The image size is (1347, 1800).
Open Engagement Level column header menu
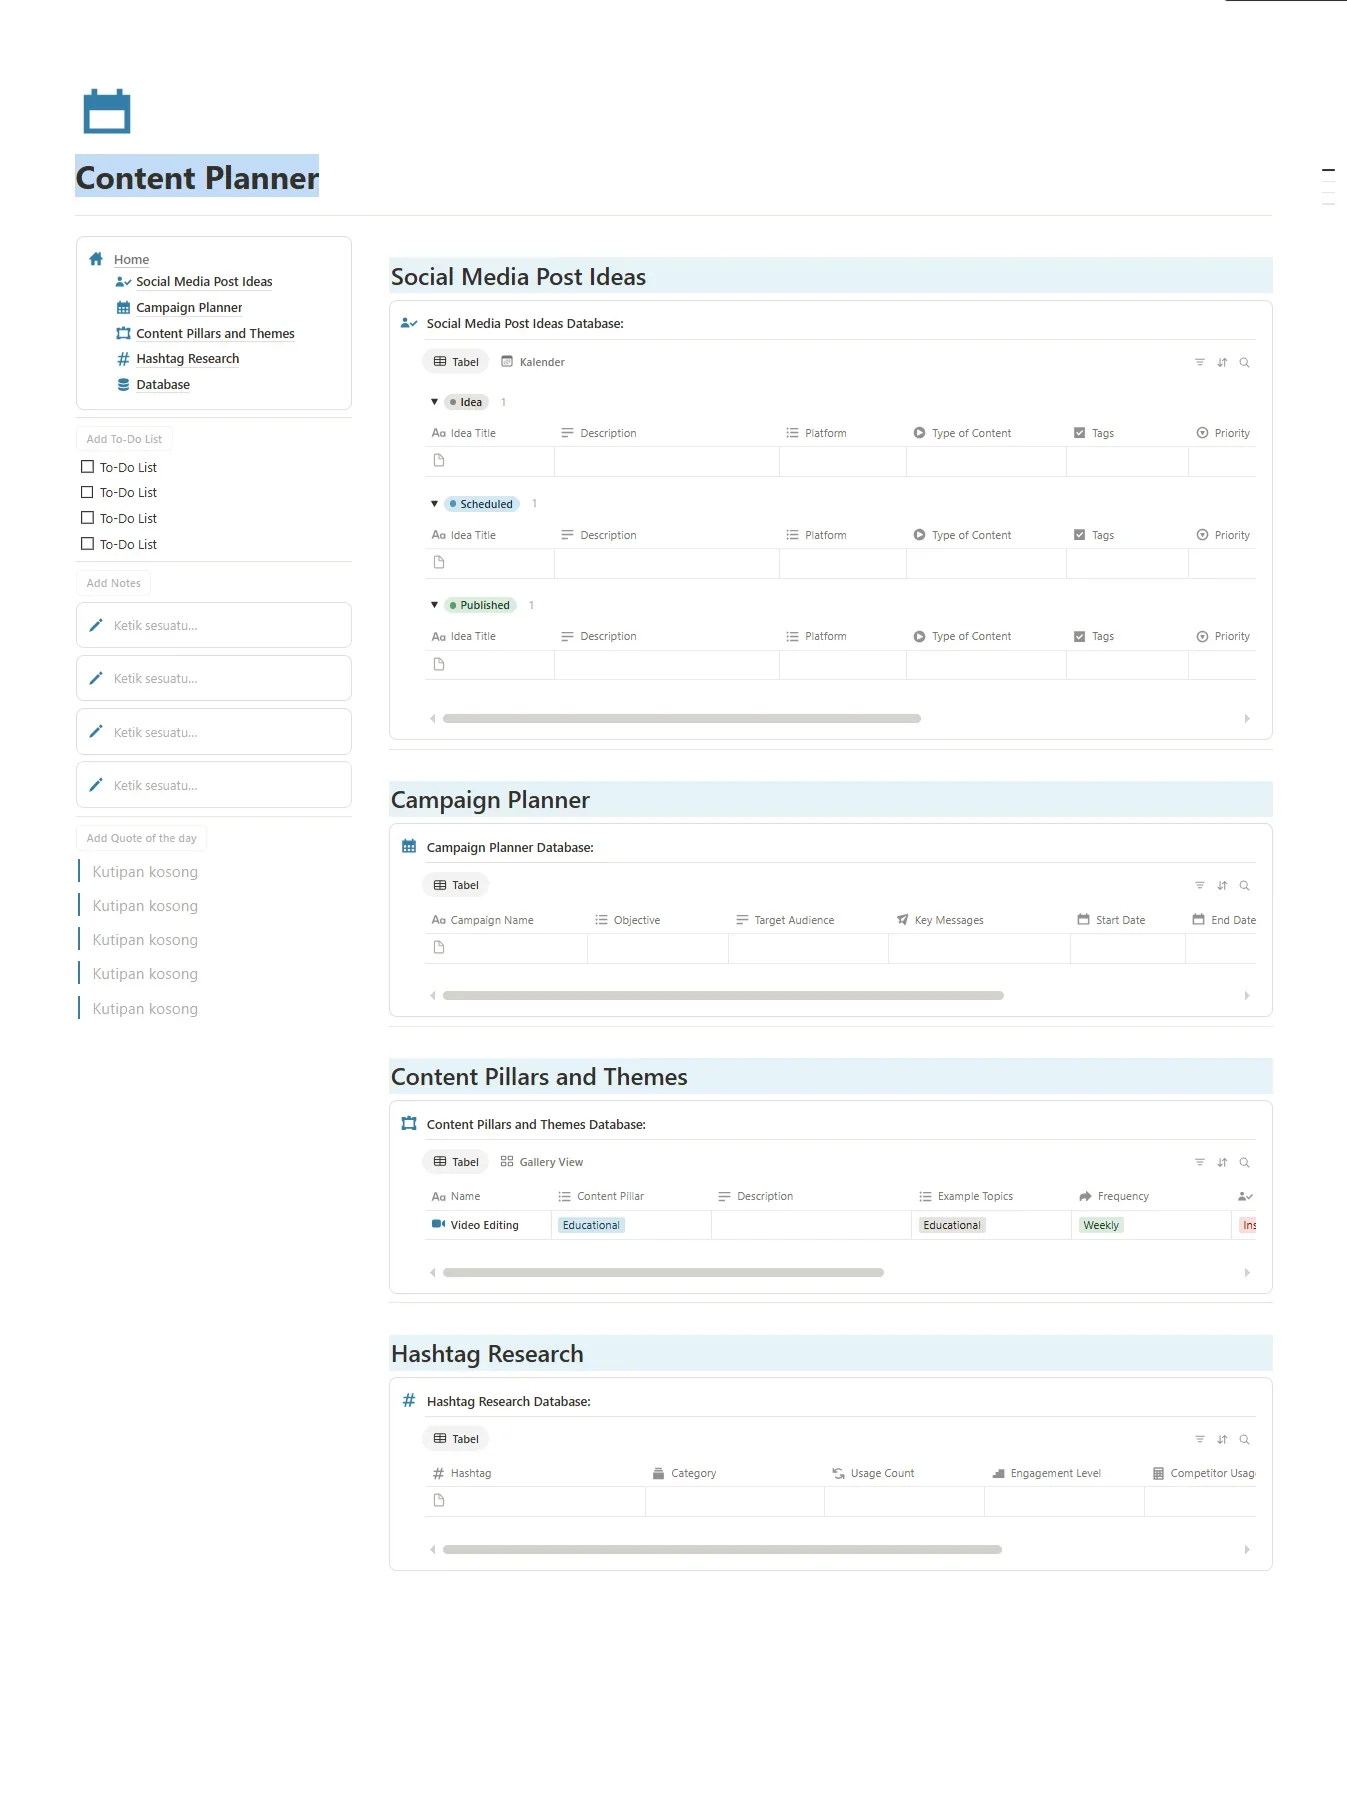coord(1046,1473)
